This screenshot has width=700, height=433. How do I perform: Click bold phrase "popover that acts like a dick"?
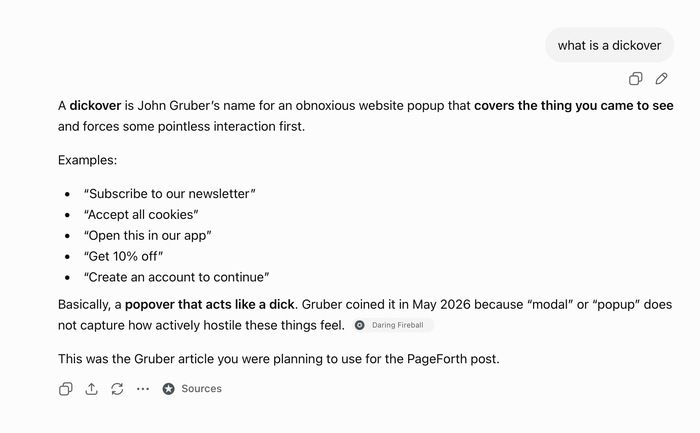209,304
